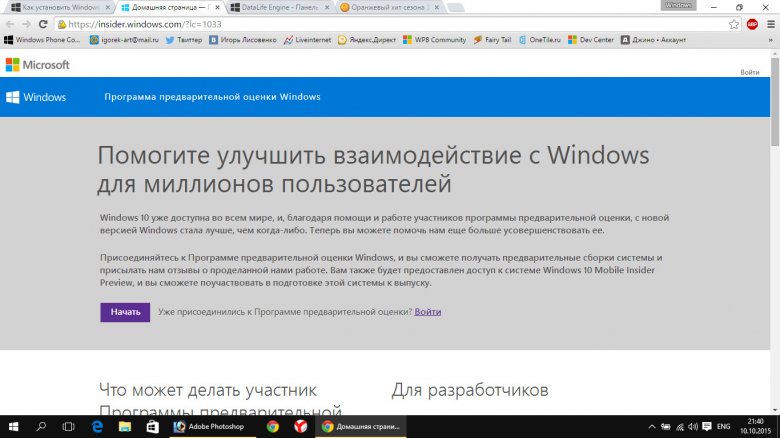Click the battery tray icon

pyautogui.click(x=666, y=427)
